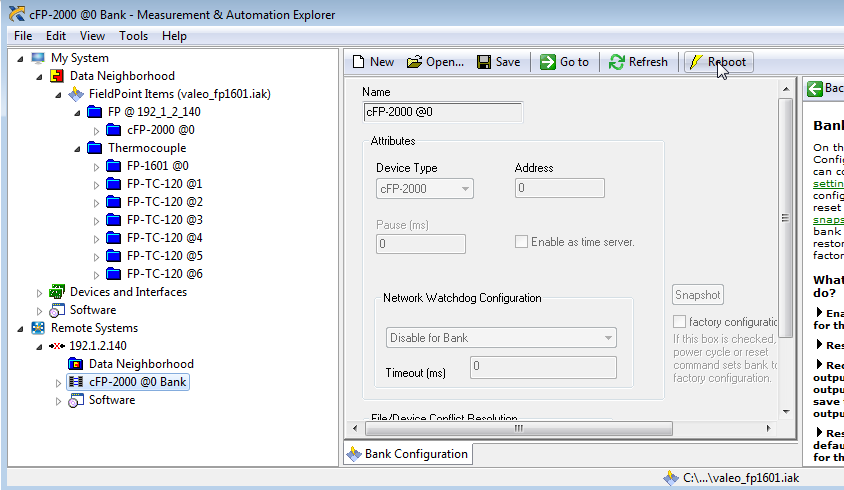Click the Name input field

[x=442, y=112]
